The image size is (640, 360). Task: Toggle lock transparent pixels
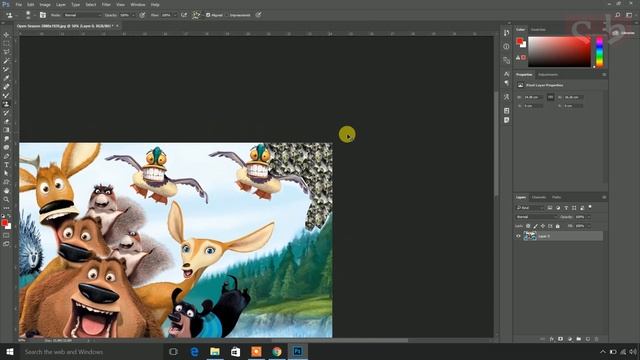(528, 226)
